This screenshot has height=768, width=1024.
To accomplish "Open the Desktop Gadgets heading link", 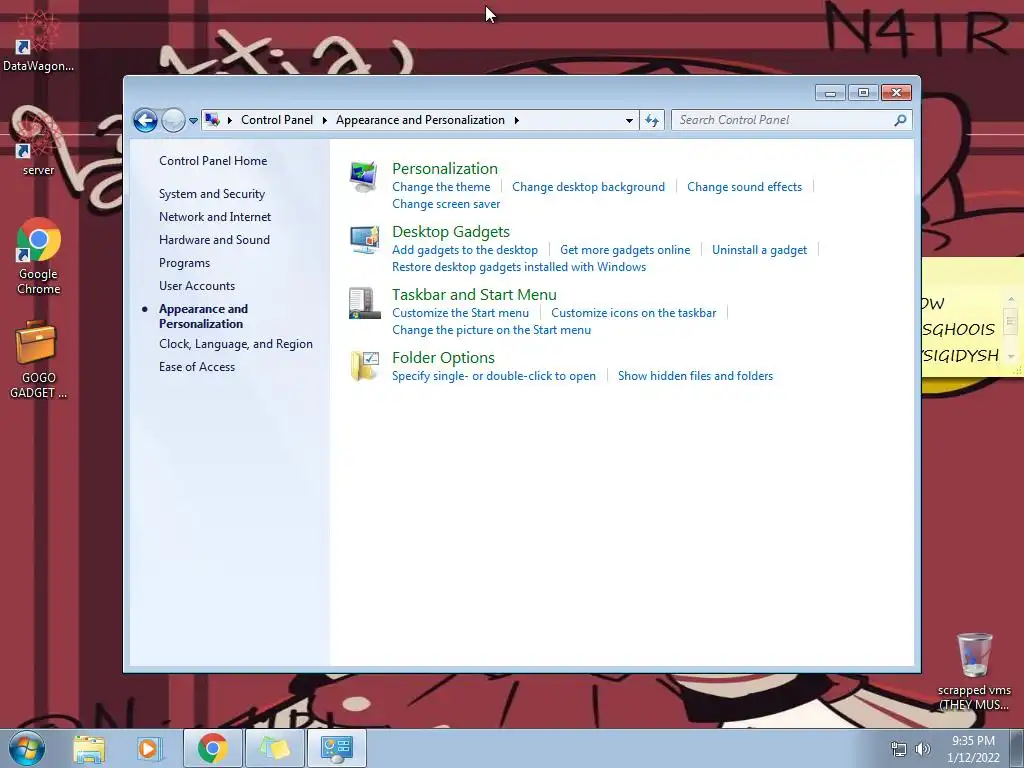I will [451, 232].
